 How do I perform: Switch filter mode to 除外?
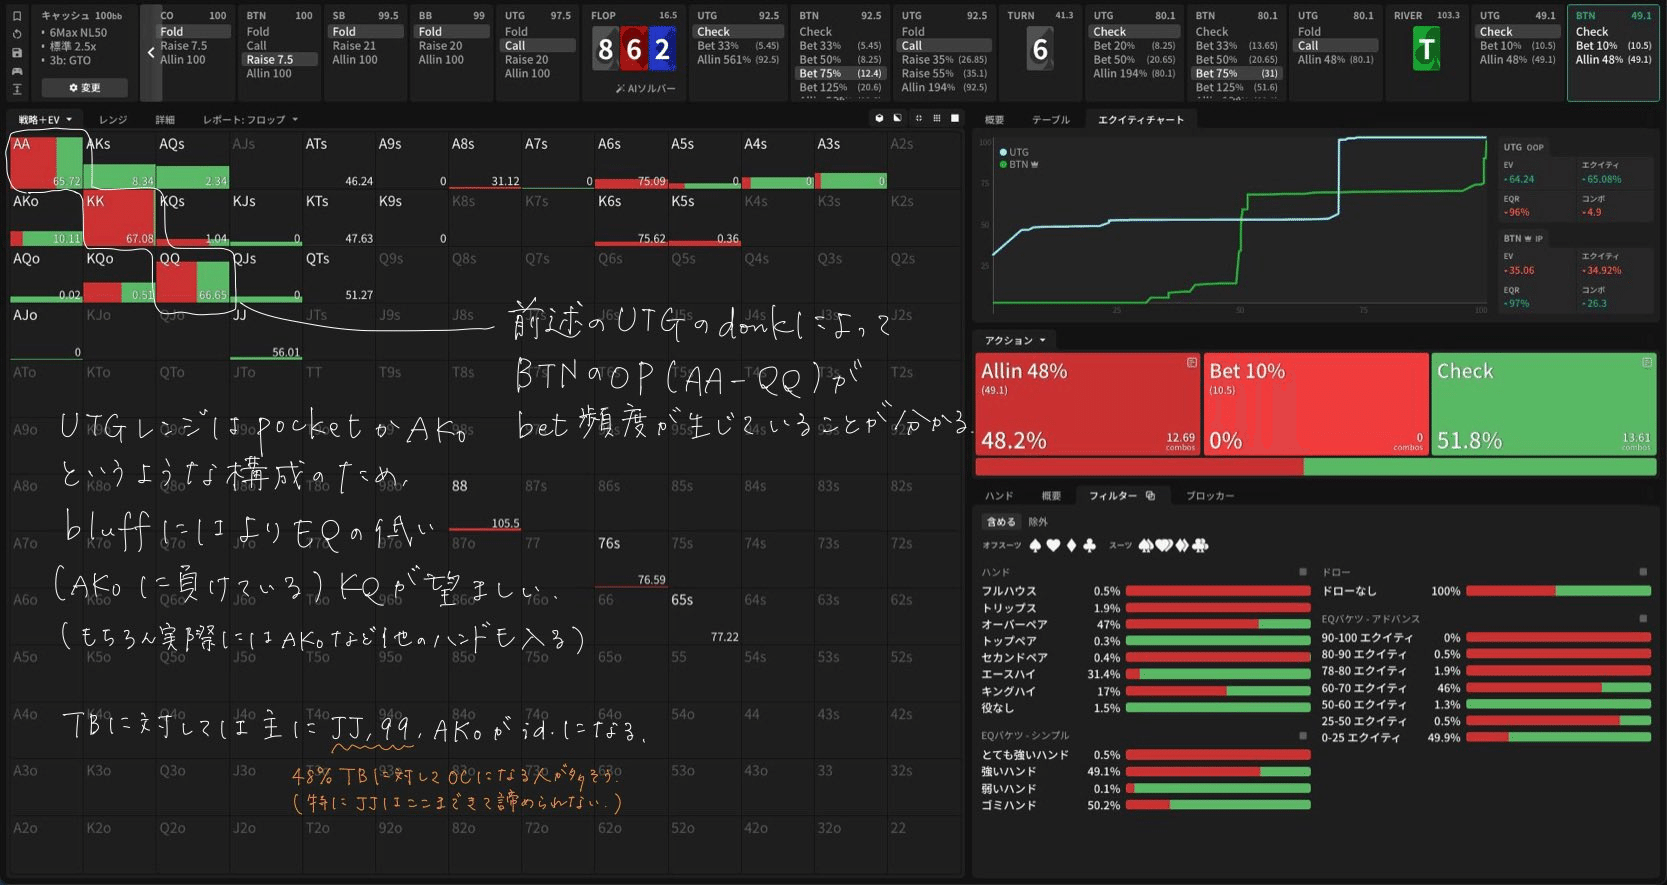click(1038, 522)
